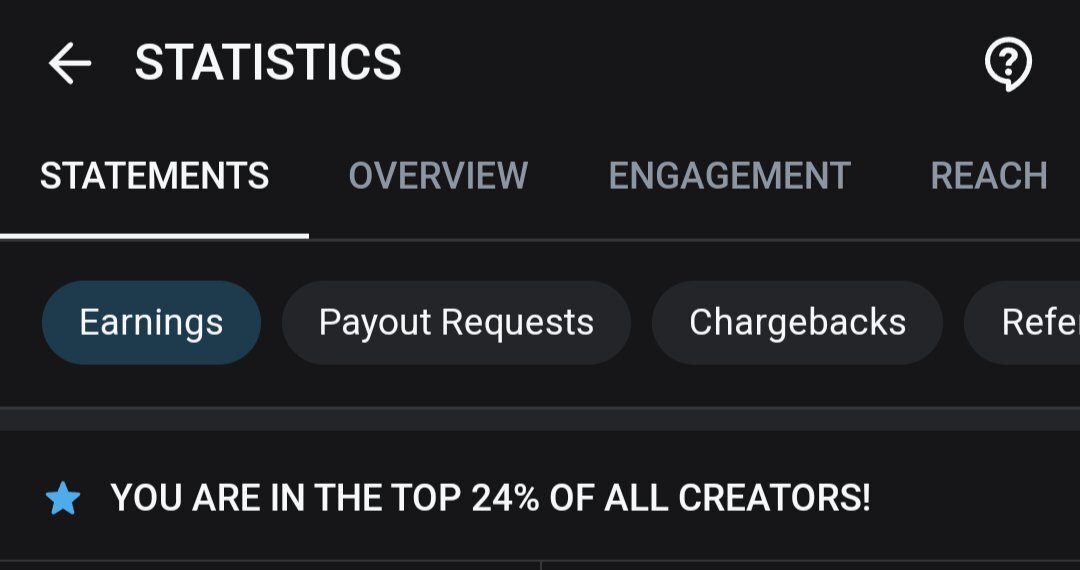Select the Earnings filter chip
Image resolution: width=1080 pixels, height=570 pixels.
click(151, 323)
